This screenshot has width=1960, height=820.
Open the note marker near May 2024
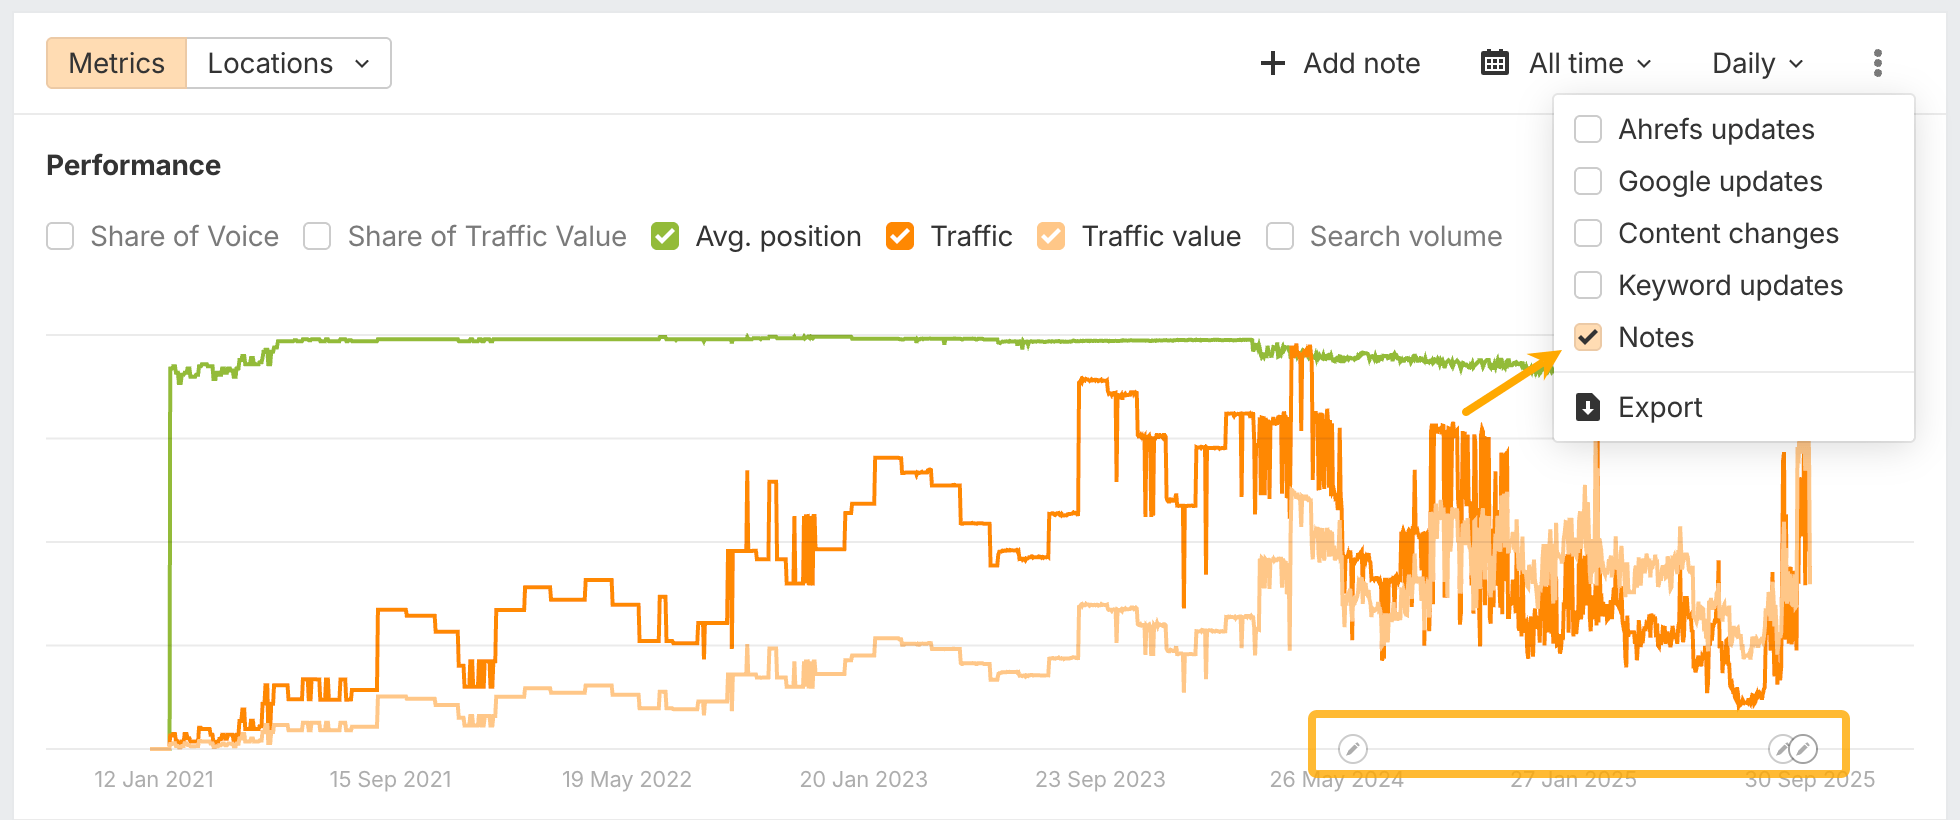1352,748
